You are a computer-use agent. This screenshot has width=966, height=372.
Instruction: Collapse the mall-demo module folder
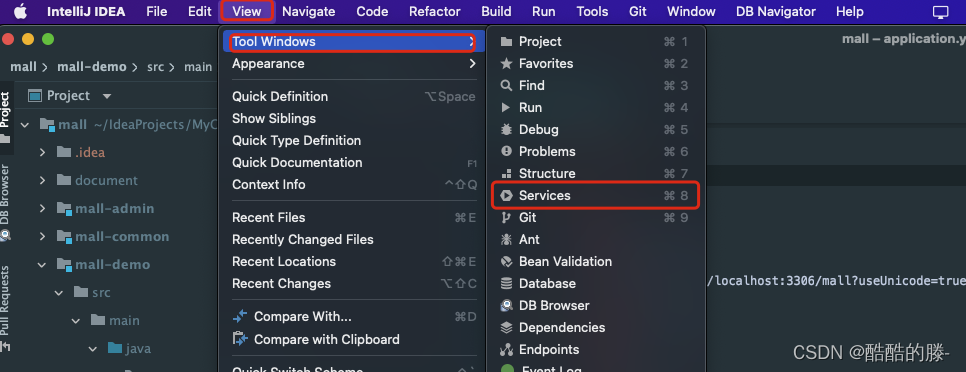[x=42, y=265]
